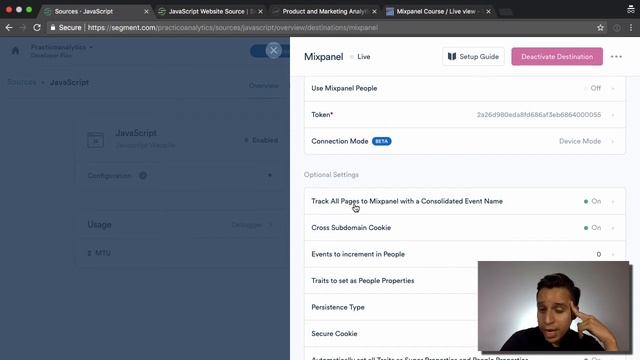Image resolution: width=640 pixels, height=360 pixels.
Task: Click the Enabled status on JavaScript source
Action: [x=262, y=140]
